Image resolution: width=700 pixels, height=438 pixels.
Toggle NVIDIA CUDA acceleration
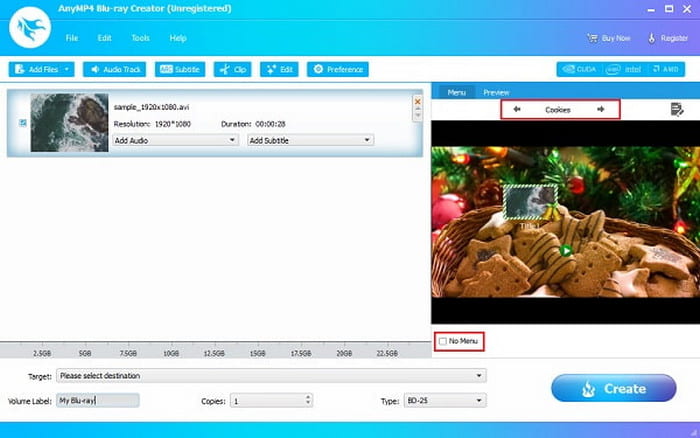579,70
